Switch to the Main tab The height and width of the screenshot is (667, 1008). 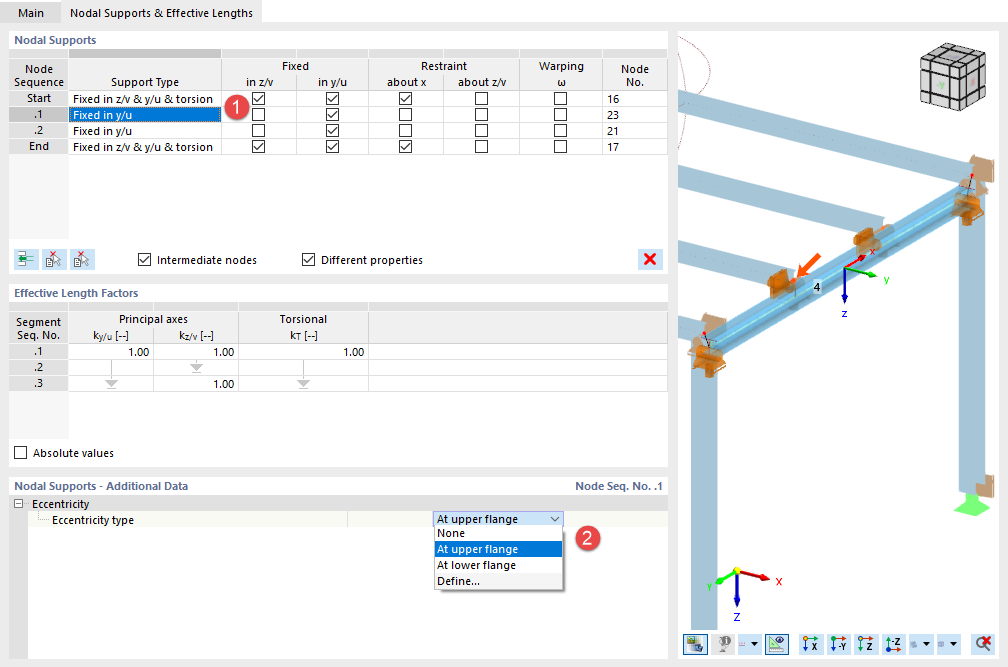point(31,13)
